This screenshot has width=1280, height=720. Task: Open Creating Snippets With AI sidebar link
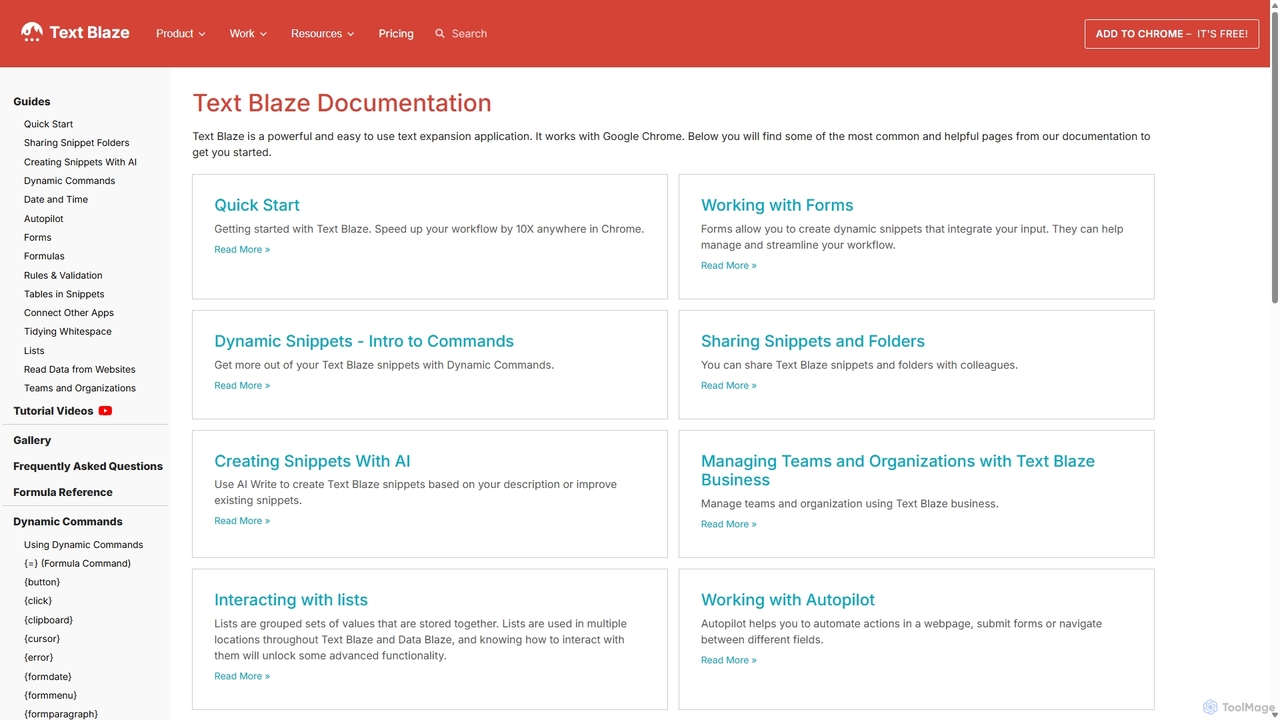point(80,162)
